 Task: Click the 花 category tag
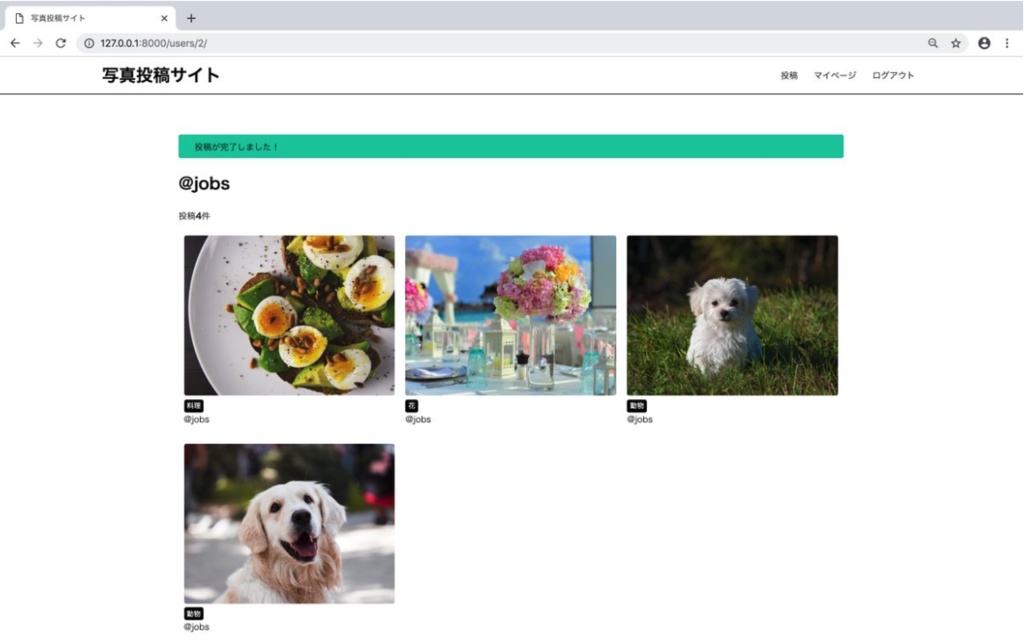point(411,406)
